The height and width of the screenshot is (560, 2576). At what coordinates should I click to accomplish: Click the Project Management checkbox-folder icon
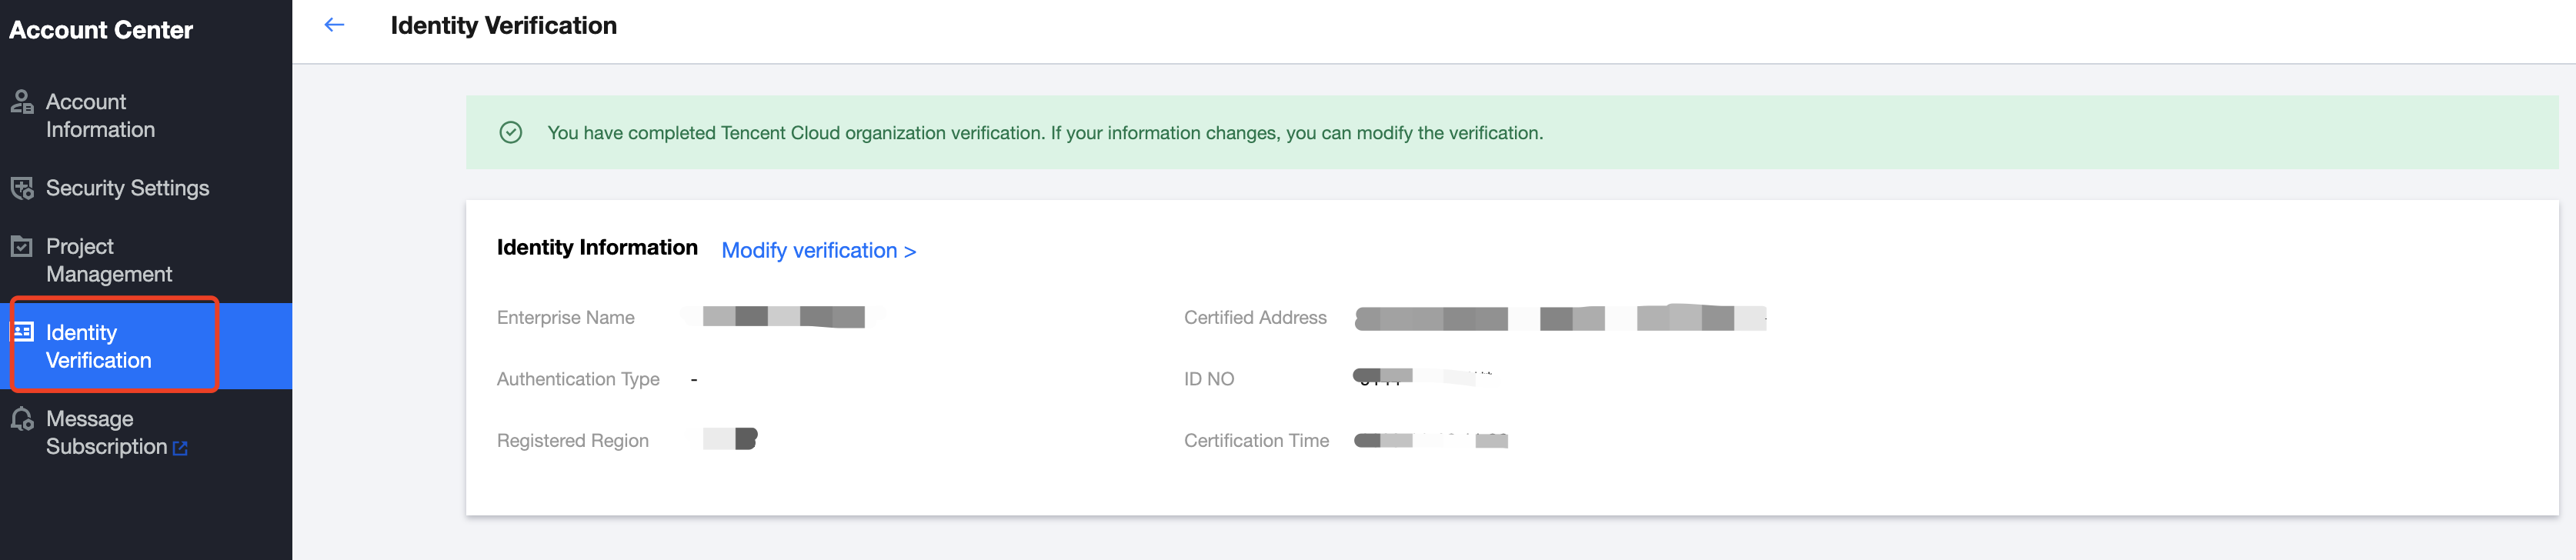click(x=22, y=246)
